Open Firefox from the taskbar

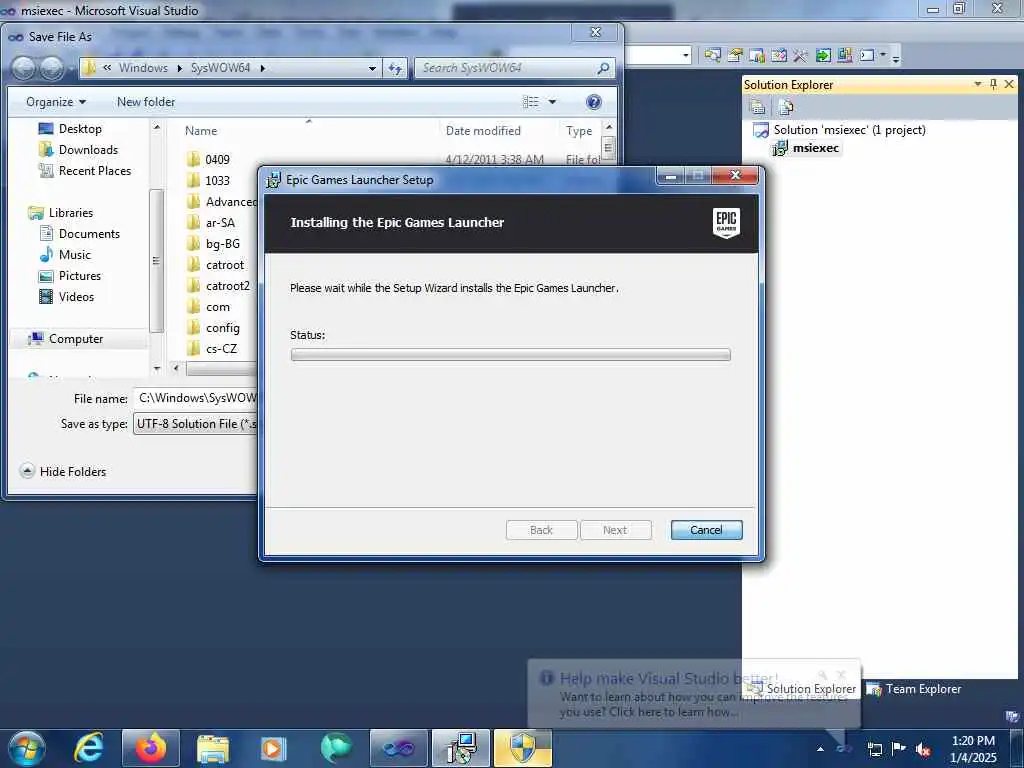(150, 748)
